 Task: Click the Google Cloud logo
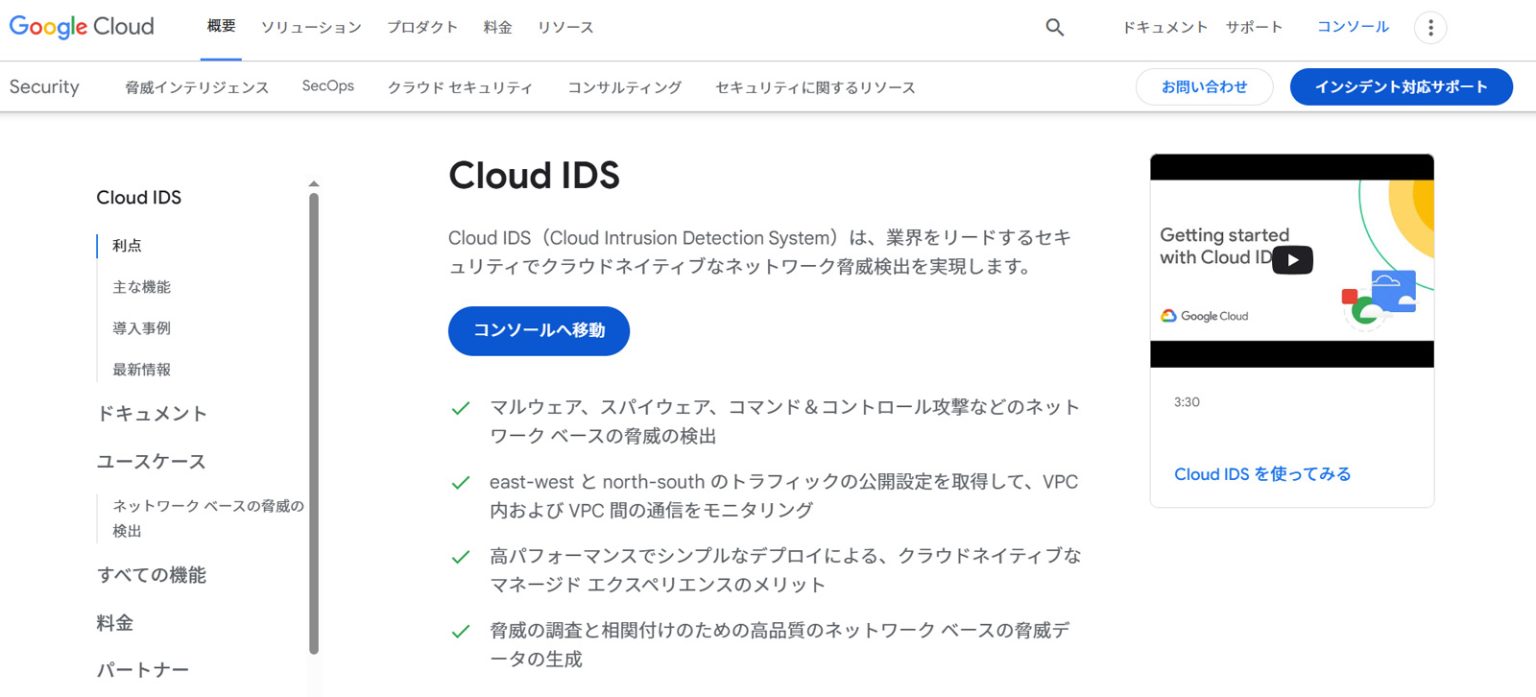(80, 27)
